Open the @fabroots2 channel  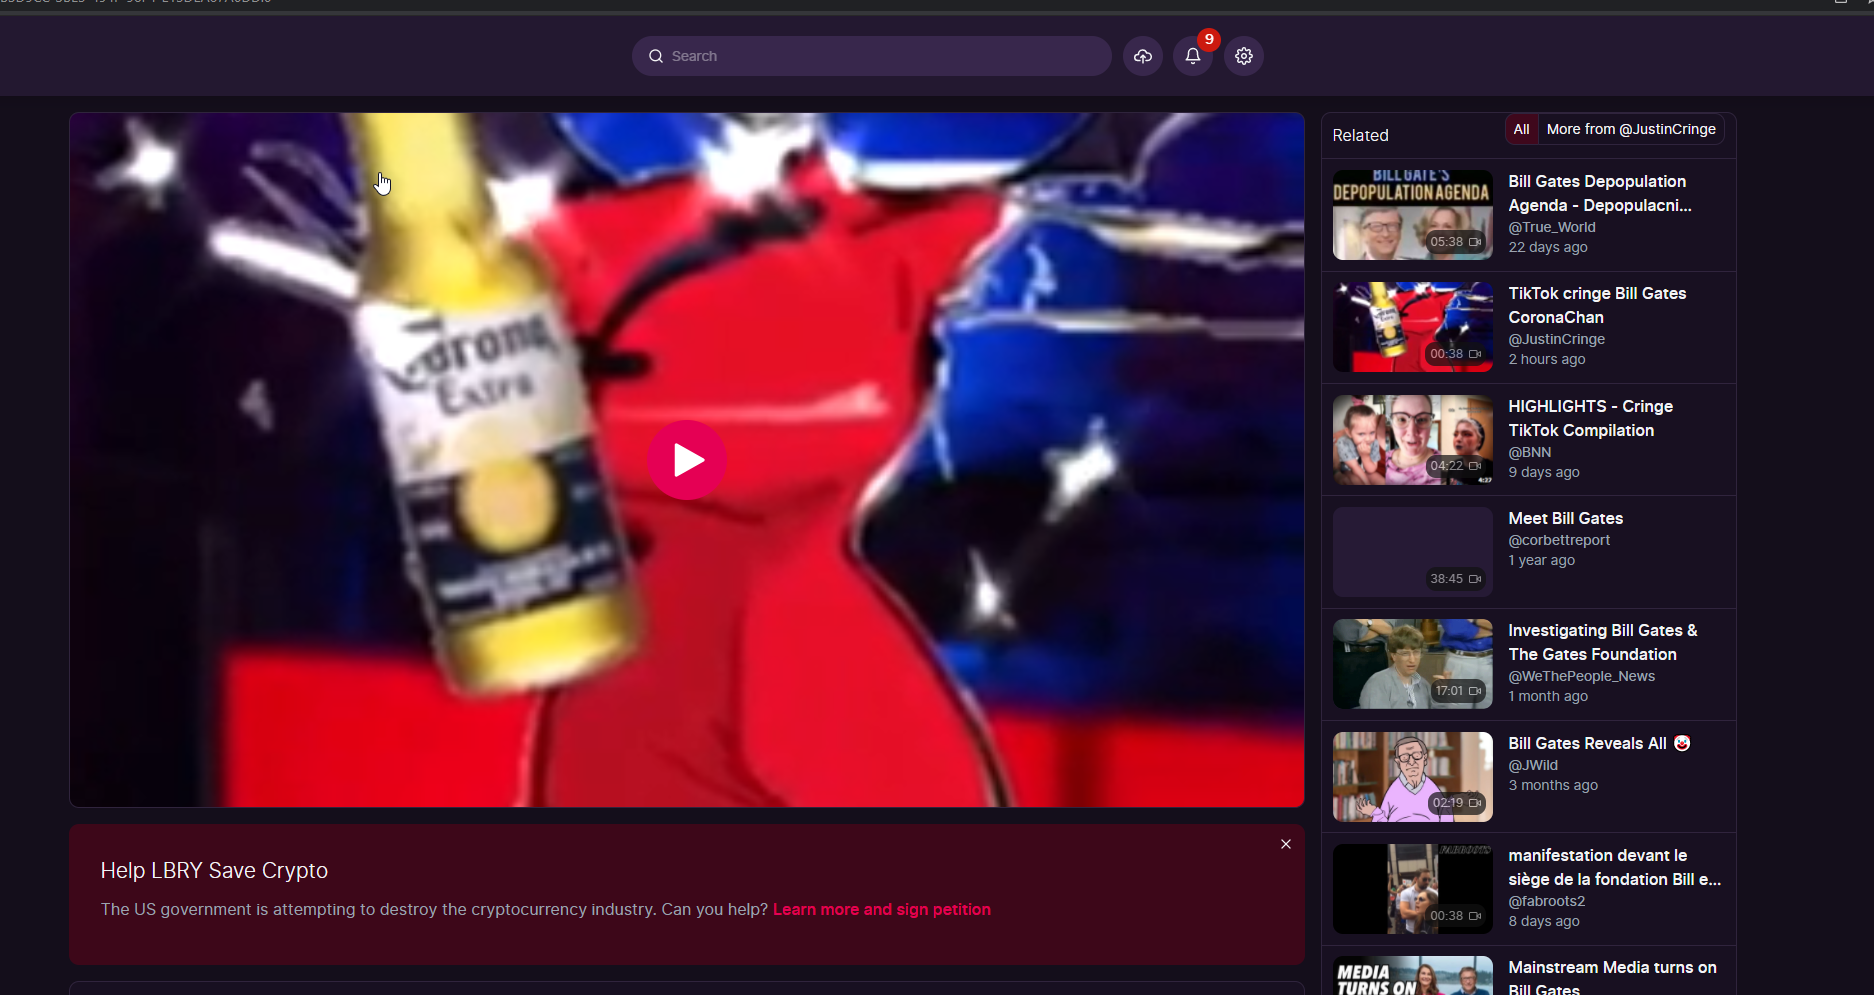coord(1546,901)
